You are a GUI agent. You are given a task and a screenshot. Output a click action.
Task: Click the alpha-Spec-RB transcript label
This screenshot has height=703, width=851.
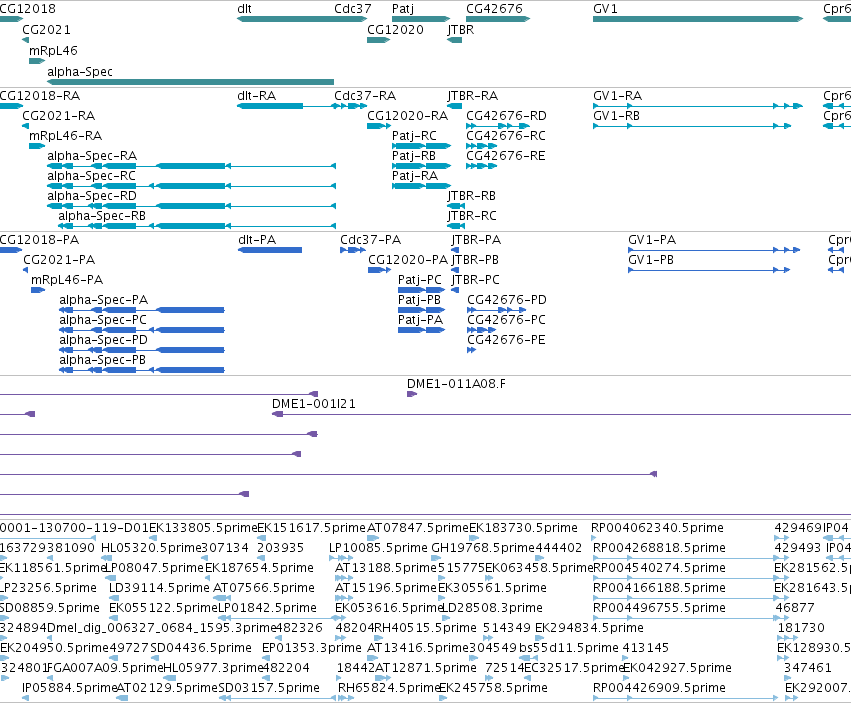(102, 216)
